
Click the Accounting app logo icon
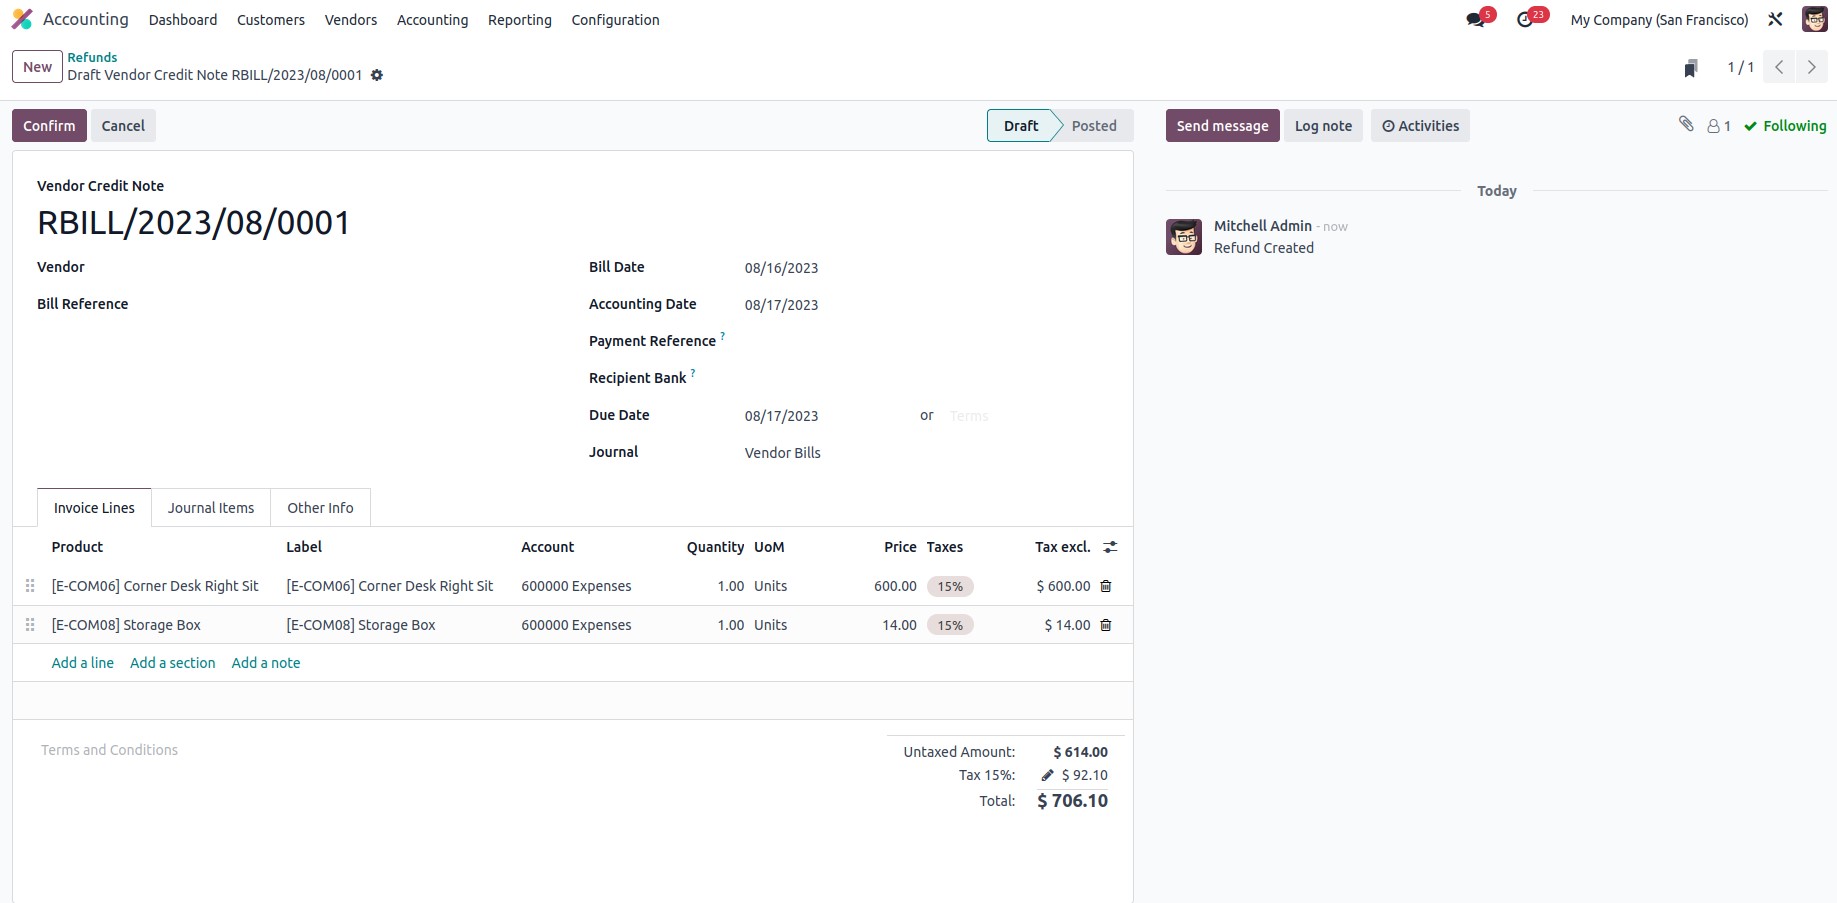click(22, 19)
